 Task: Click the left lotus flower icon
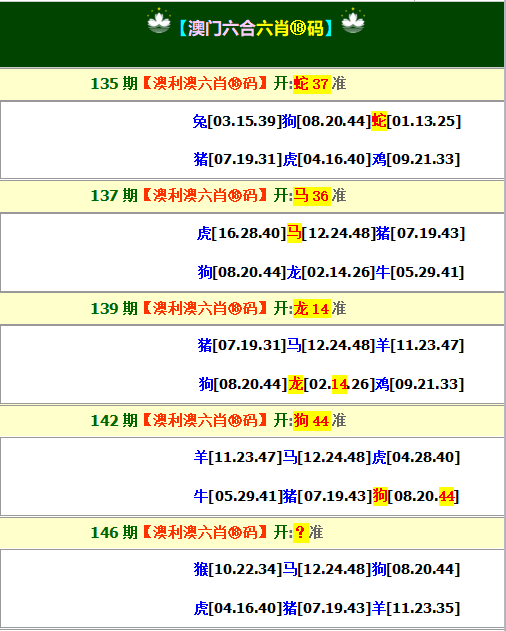[x=159, y=21]
